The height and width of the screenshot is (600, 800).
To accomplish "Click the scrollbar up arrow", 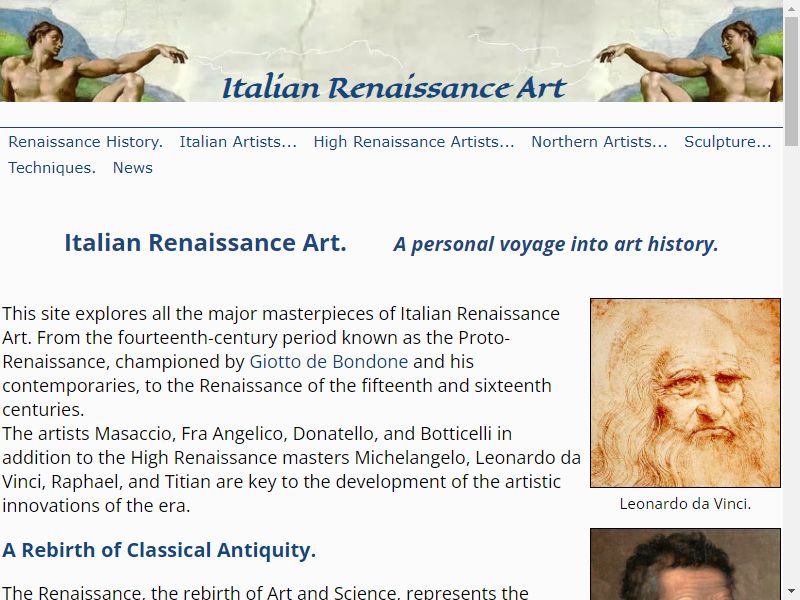I will tap(791, 7).
